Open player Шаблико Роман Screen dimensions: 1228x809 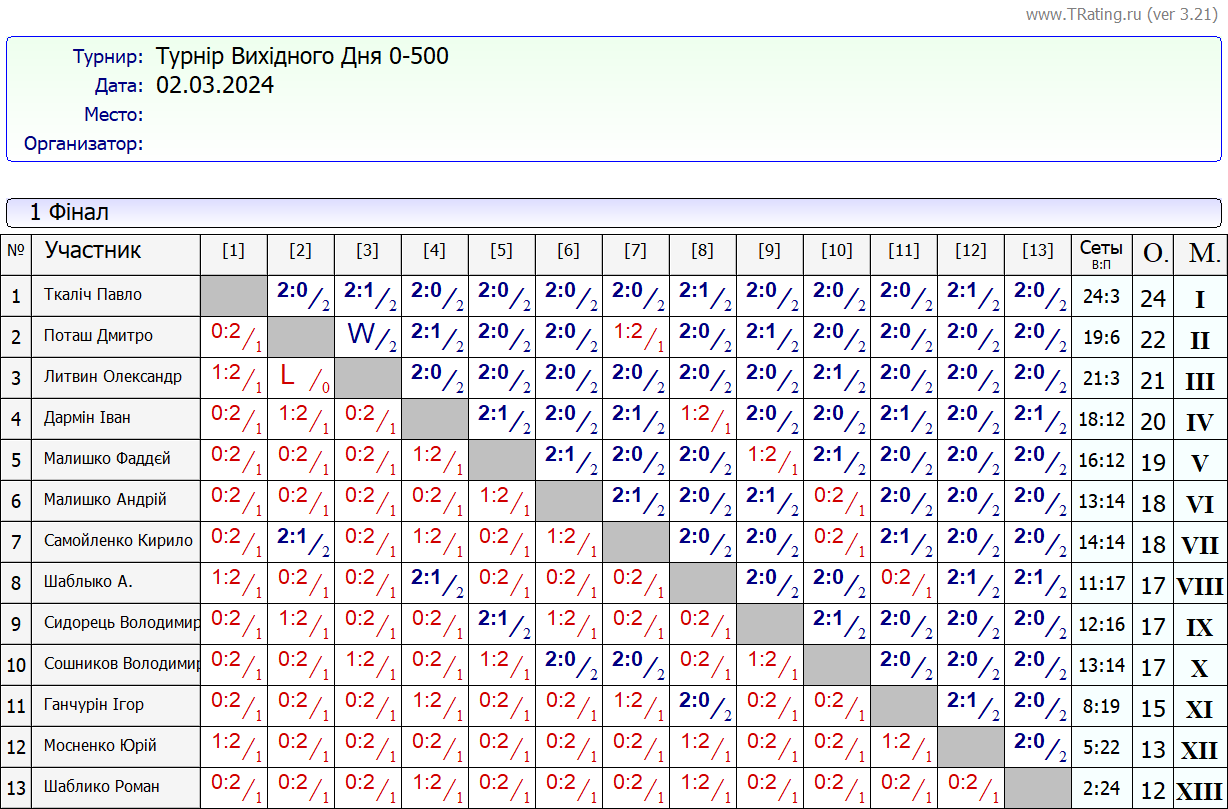click(x=101, y=786)
